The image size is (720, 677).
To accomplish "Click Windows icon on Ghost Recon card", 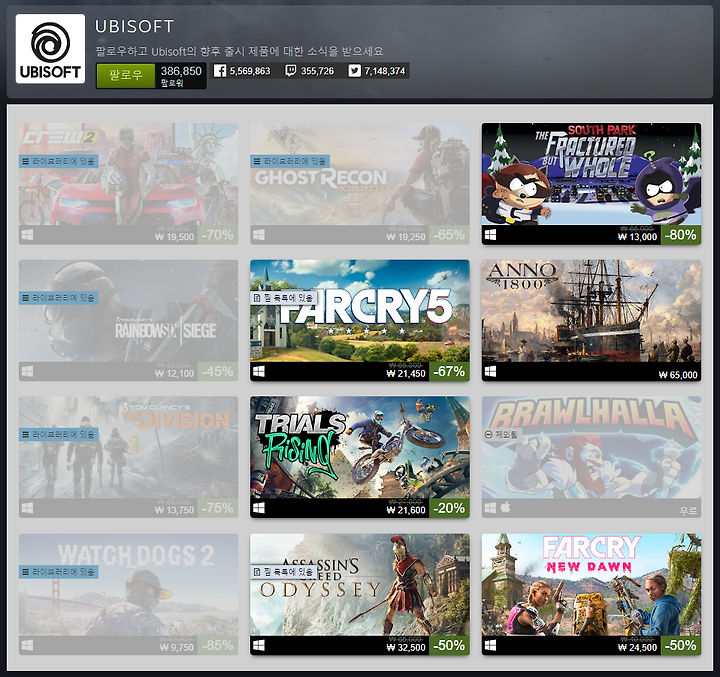I will click(x=259, y=235).
